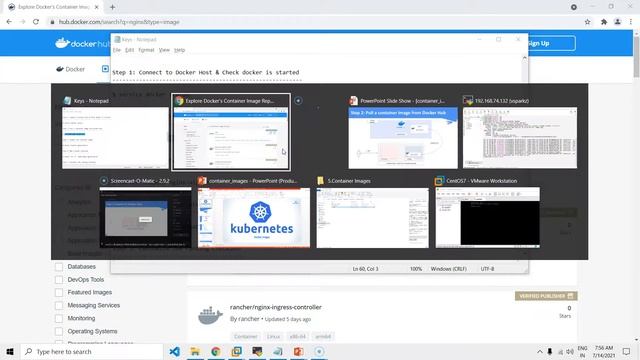The height and width of the screenshot is (360, 640).
Task: Open Screencast-O-Matic from the taskbar
Action: click(319, 351)
